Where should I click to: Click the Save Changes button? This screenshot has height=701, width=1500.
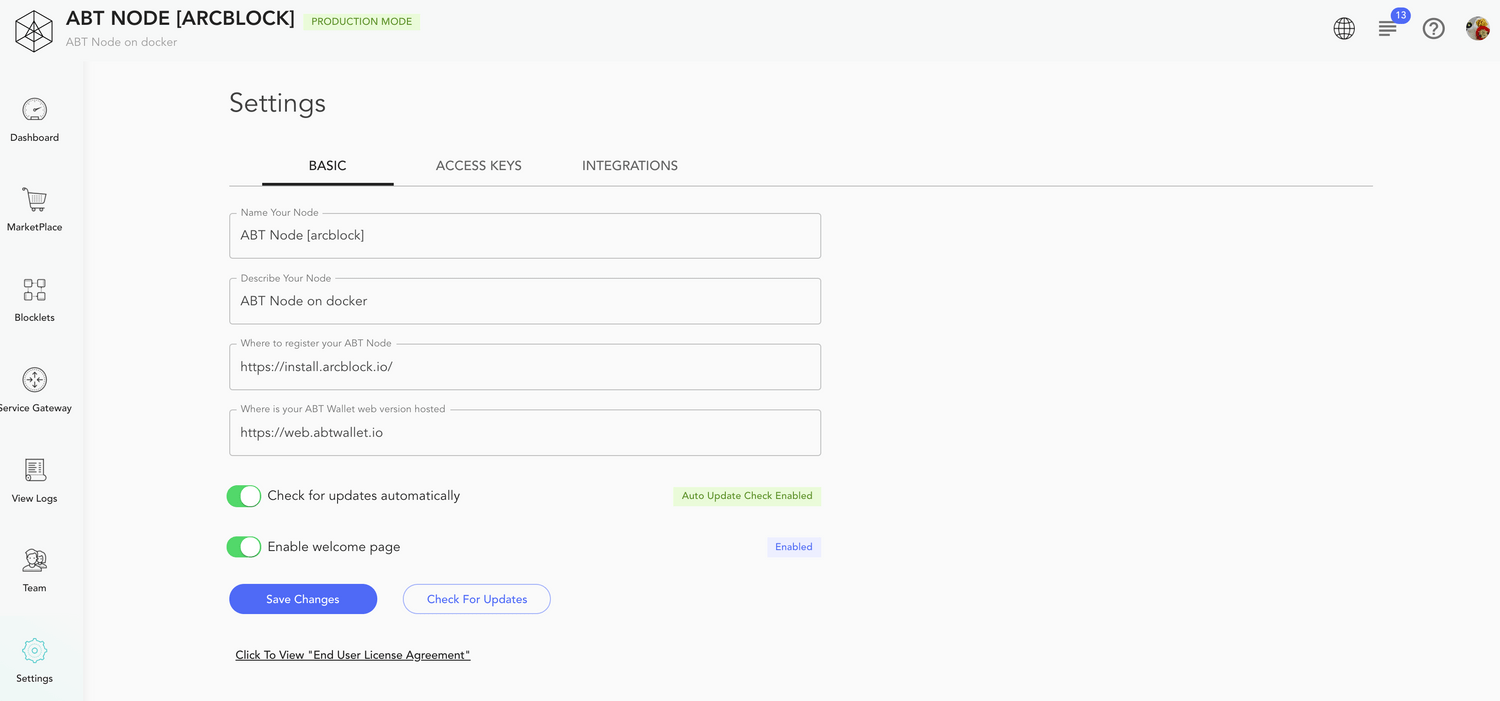coord(303,599)
